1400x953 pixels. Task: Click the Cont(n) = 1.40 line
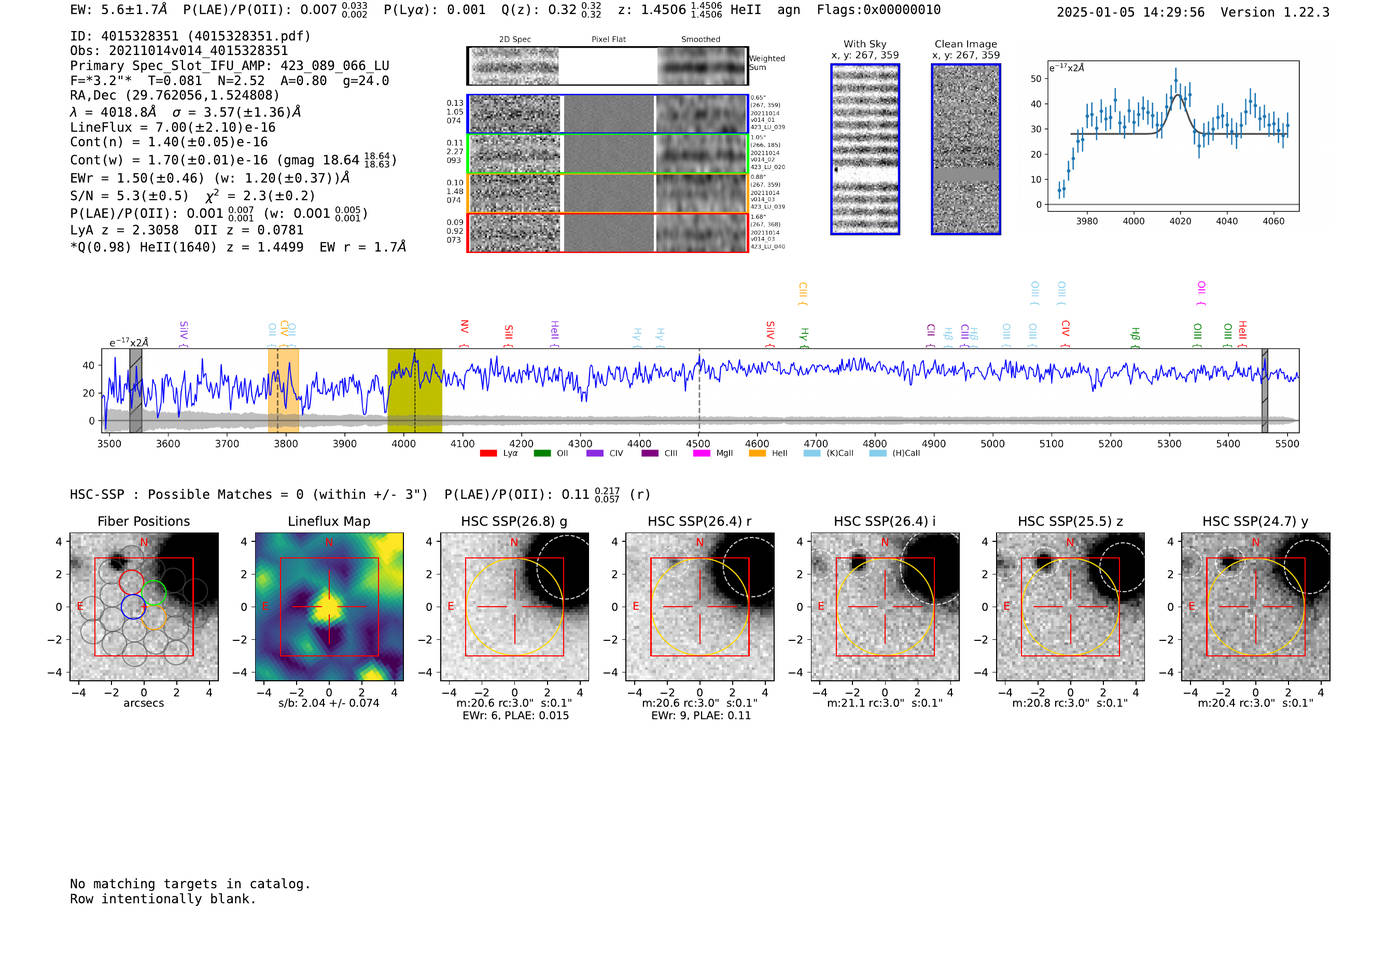169,142
